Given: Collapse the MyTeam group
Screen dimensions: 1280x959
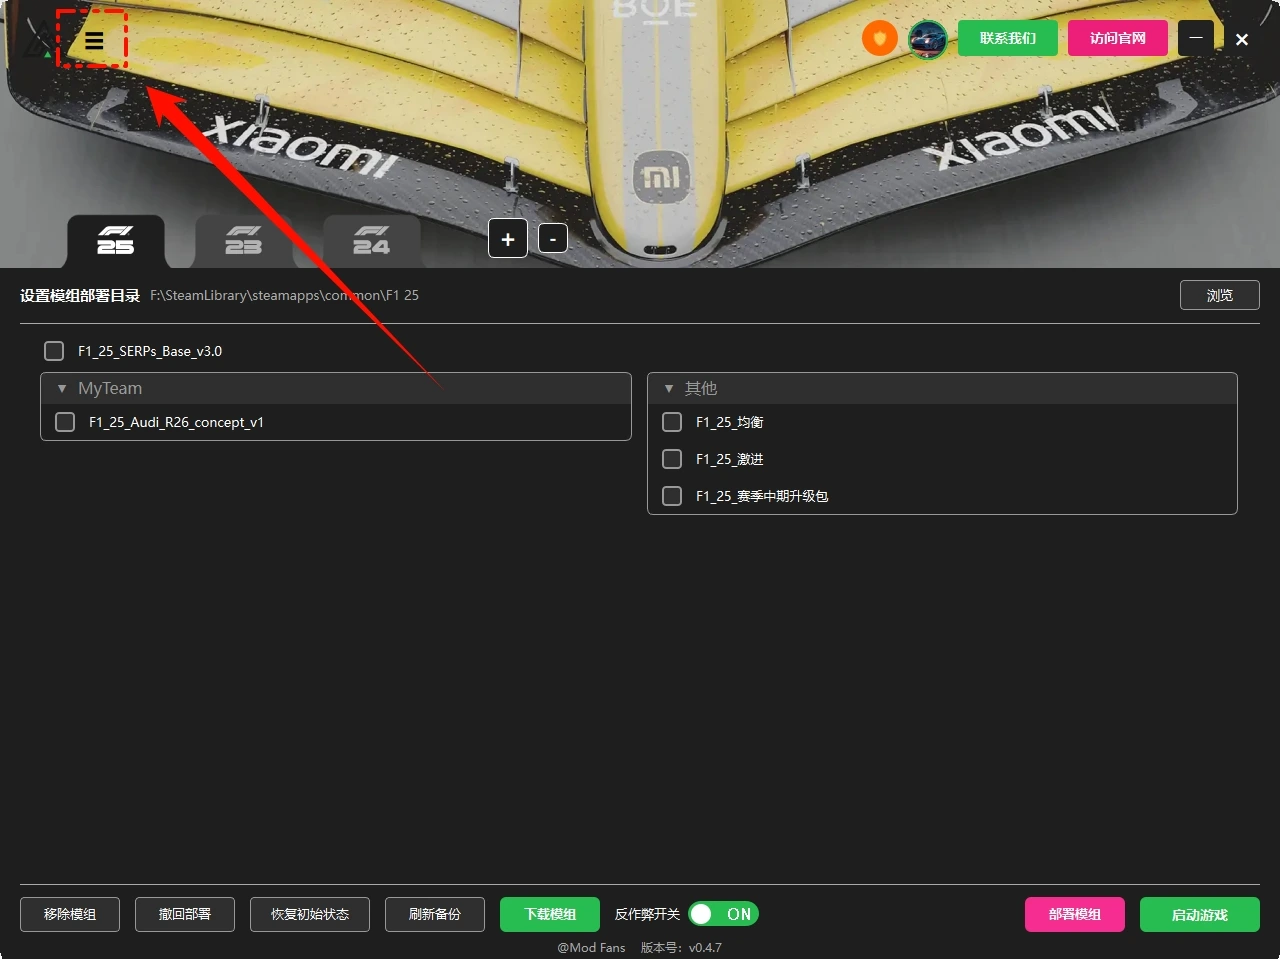Looking at the screenshot, I should [62, 388].
